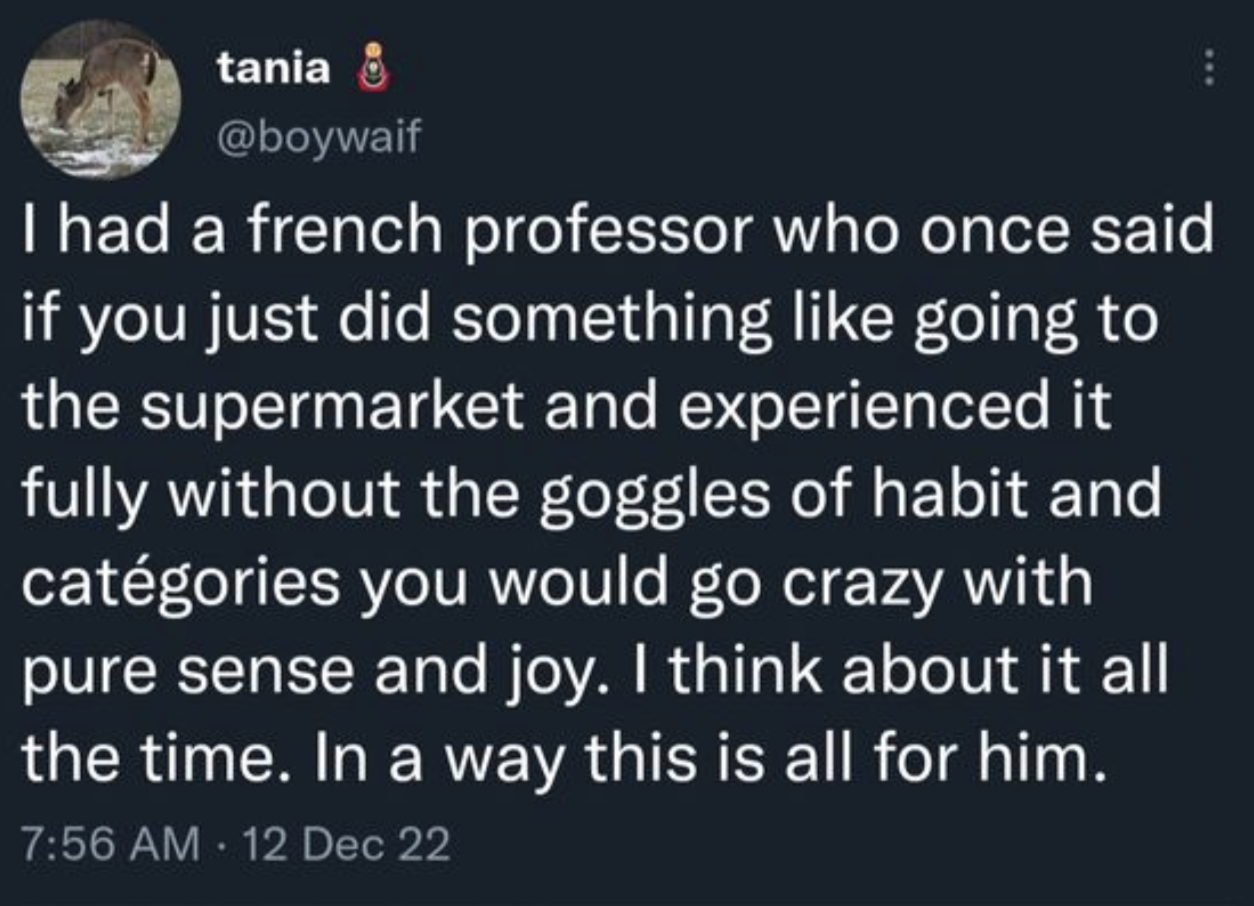1254x906 pixels.
Task: Click the deer profile picture avatar
Action: [x=101, y=99]
